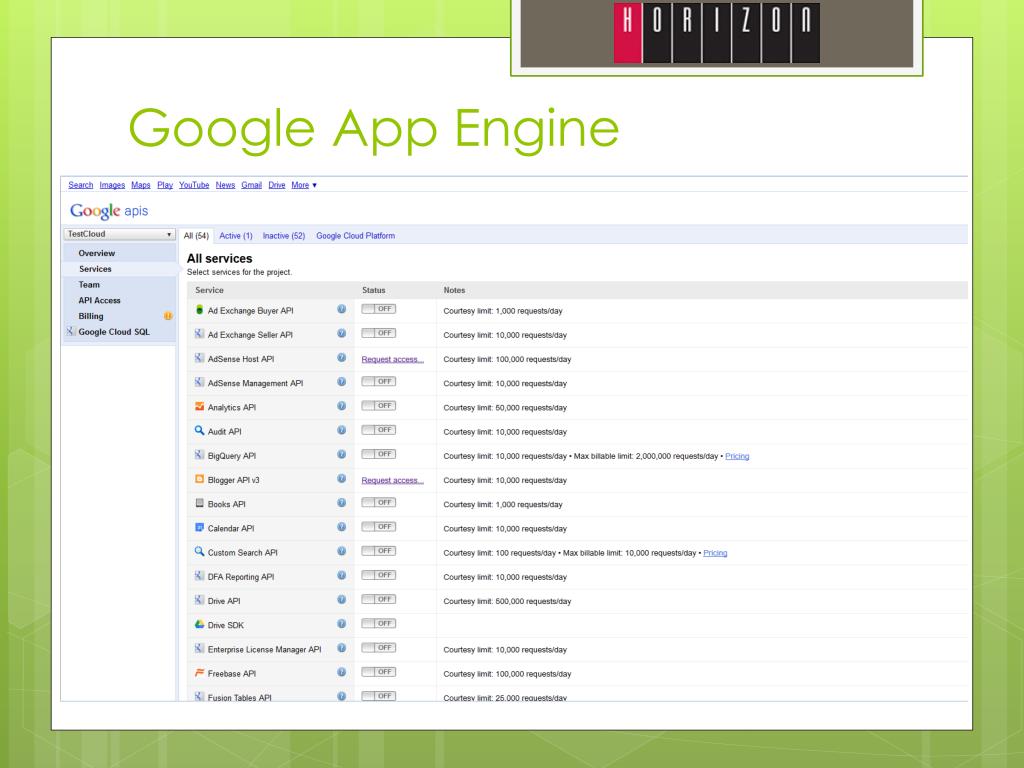Screen dimensions: 1024x768
Task: Open the TestCloud project dropdown
Action: click(x=120, y=234)
